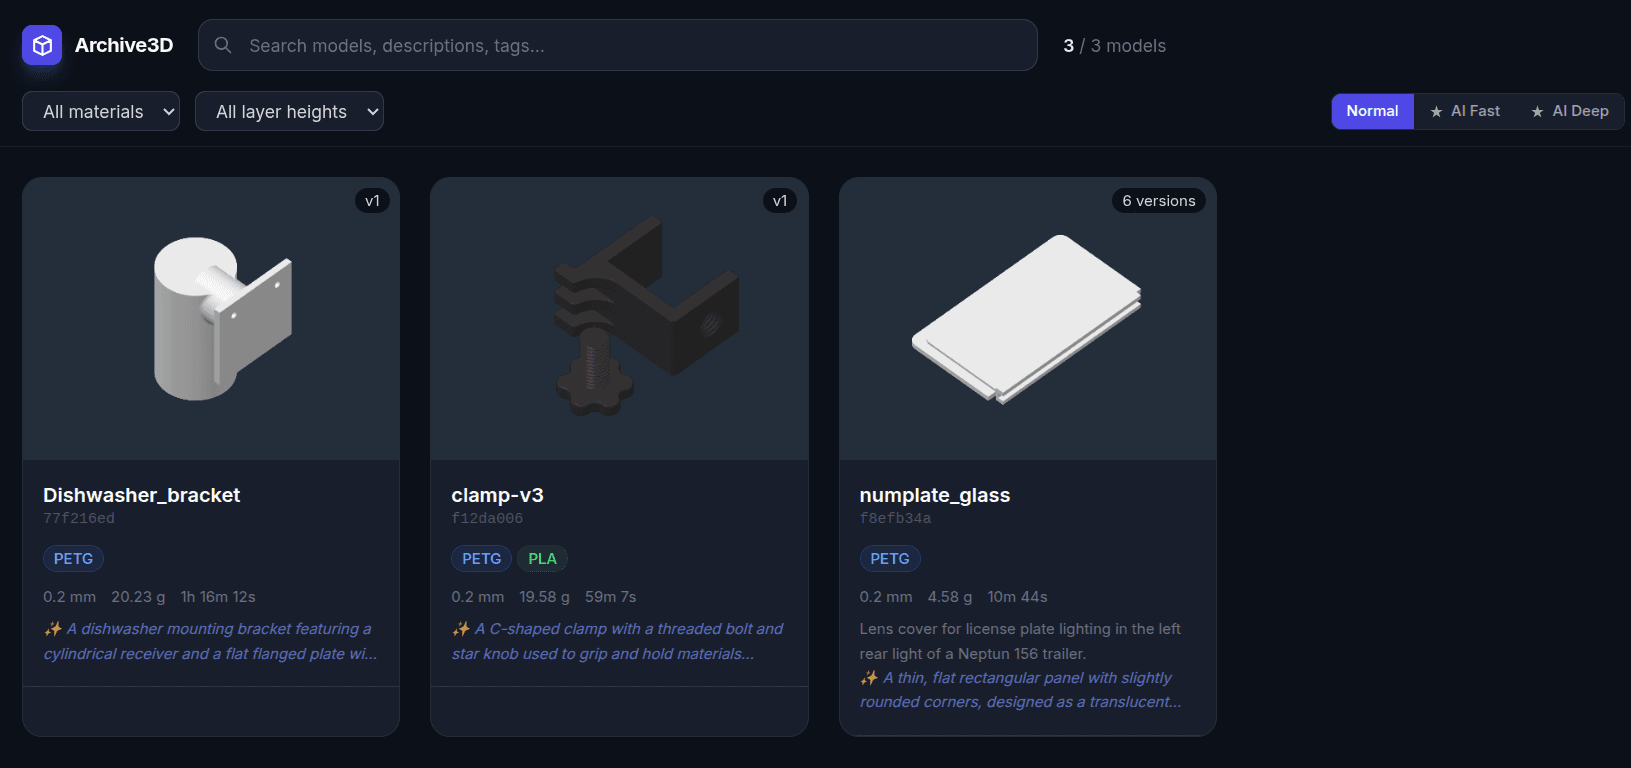Image resolution: width=1631 pixels, height=768 pixels.
Task: Click the Archive3D brand name
Action: click(124, 45)
